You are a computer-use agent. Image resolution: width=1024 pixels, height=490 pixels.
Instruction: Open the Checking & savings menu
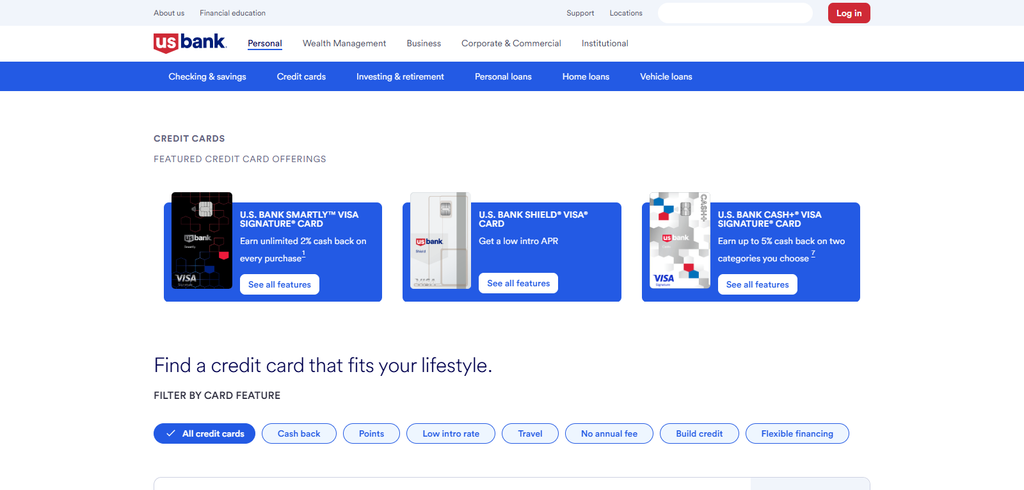(x=207, y=76)
